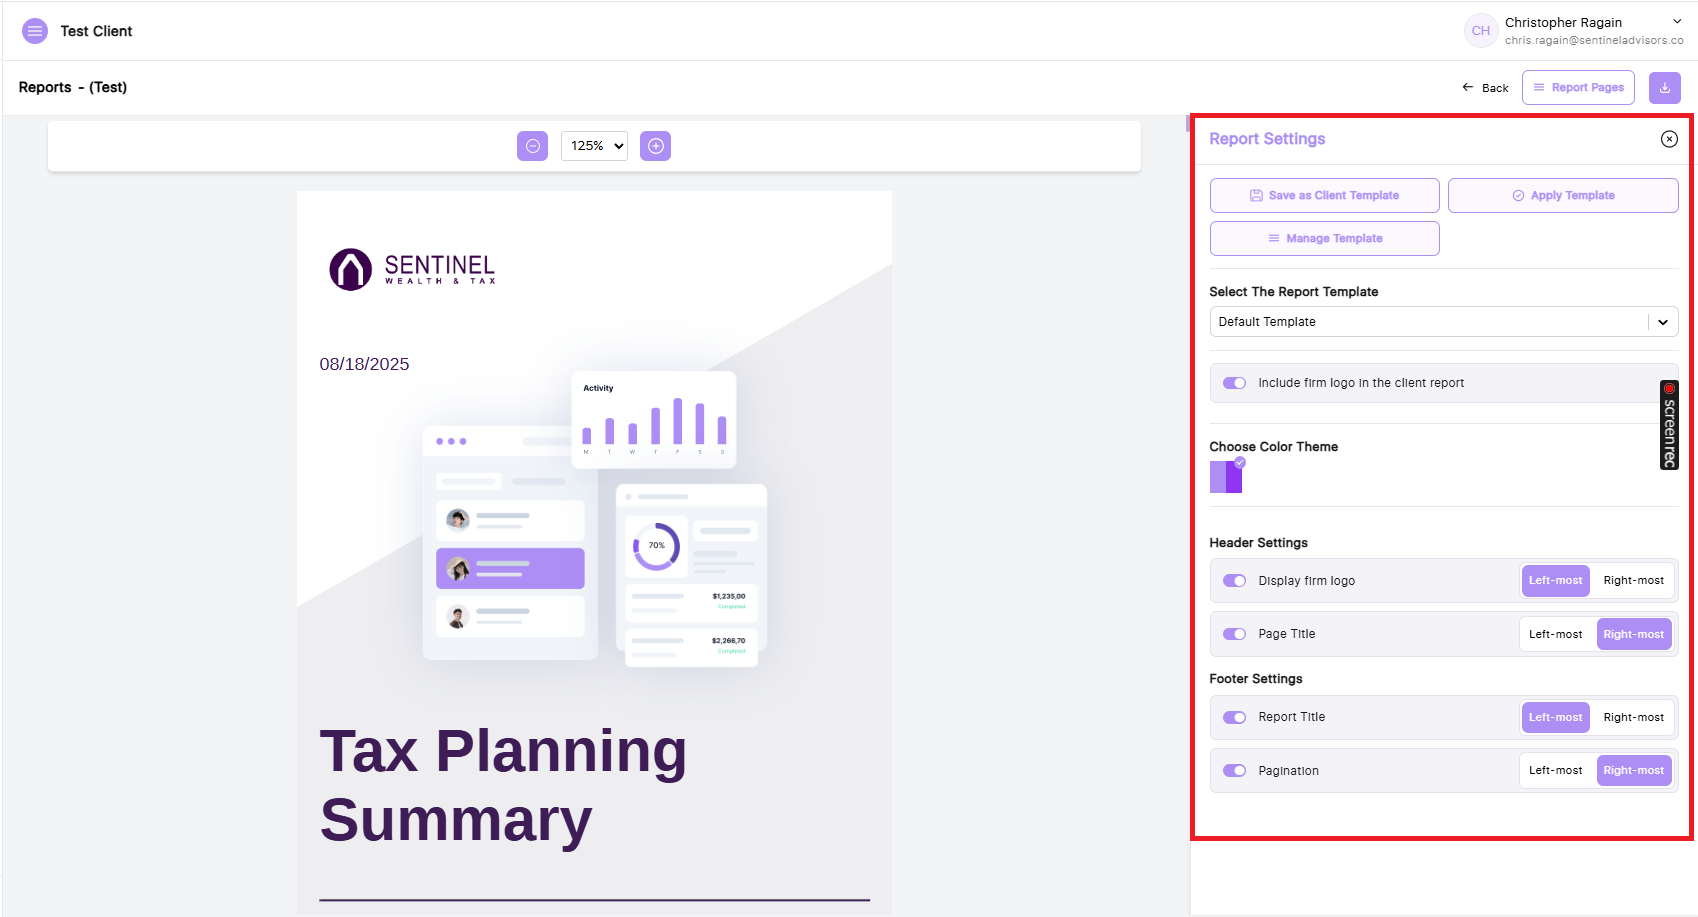Set Pagination to Right-most
This screenshot has height=917, width=1698.
pyautogui.click(x=1633, y=771)
